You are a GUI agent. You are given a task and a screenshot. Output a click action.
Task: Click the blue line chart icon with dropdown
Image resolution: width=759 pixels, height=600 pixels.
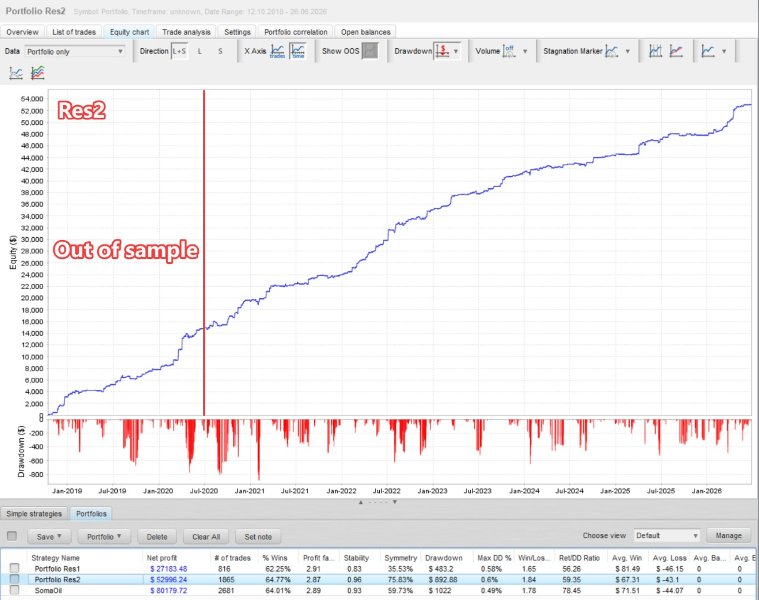[708, 51]
